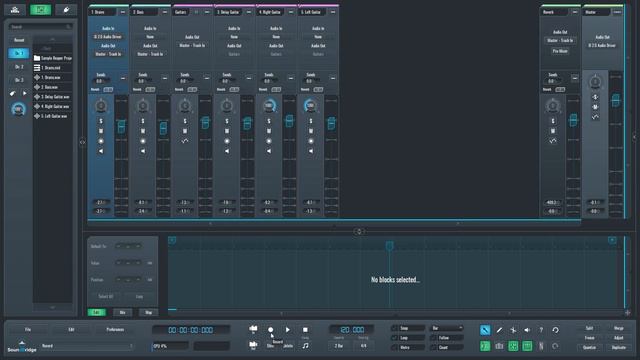This screenshot has width=640, height=360.
Task: Open the Audio In device dropdown on 1 Drums
Action: pyautogui.click(x=108, y=37)
